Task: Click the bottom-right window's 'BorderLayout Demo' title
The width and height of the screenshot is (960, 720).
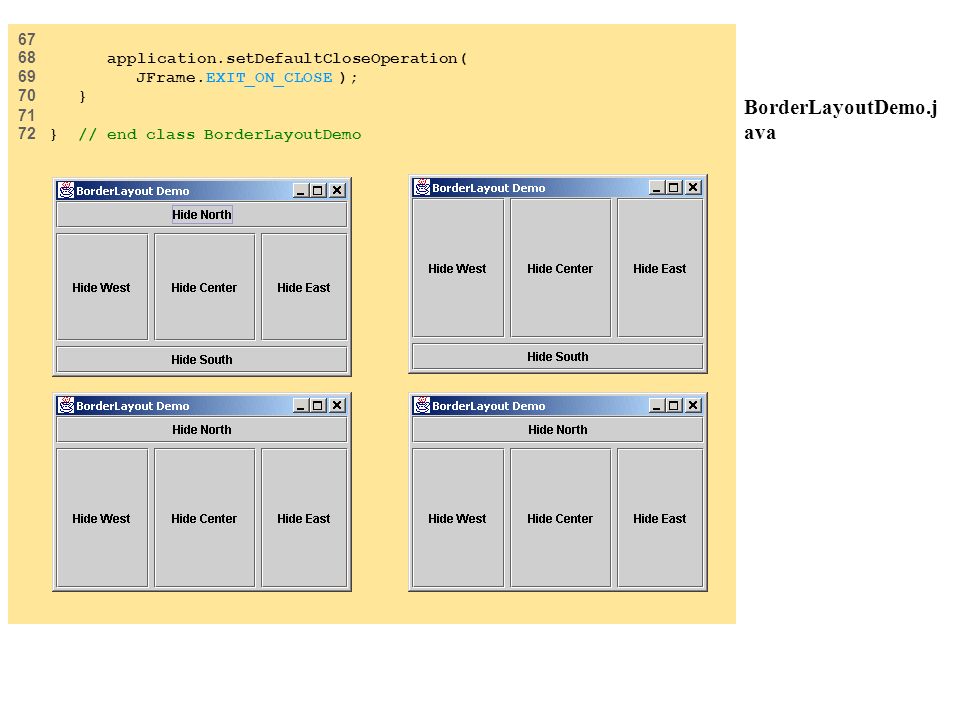Action: click(x=489, y=406)
